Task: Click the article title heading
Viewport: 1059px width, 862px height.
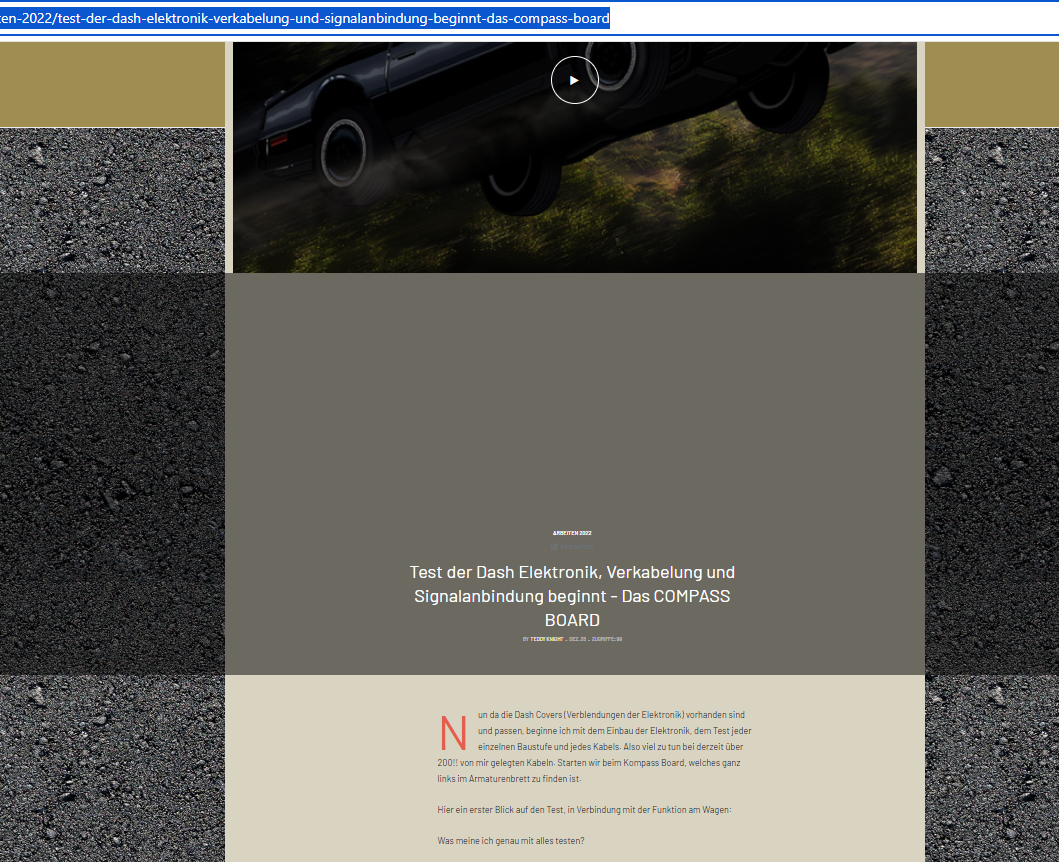Action: click(572, 596)
